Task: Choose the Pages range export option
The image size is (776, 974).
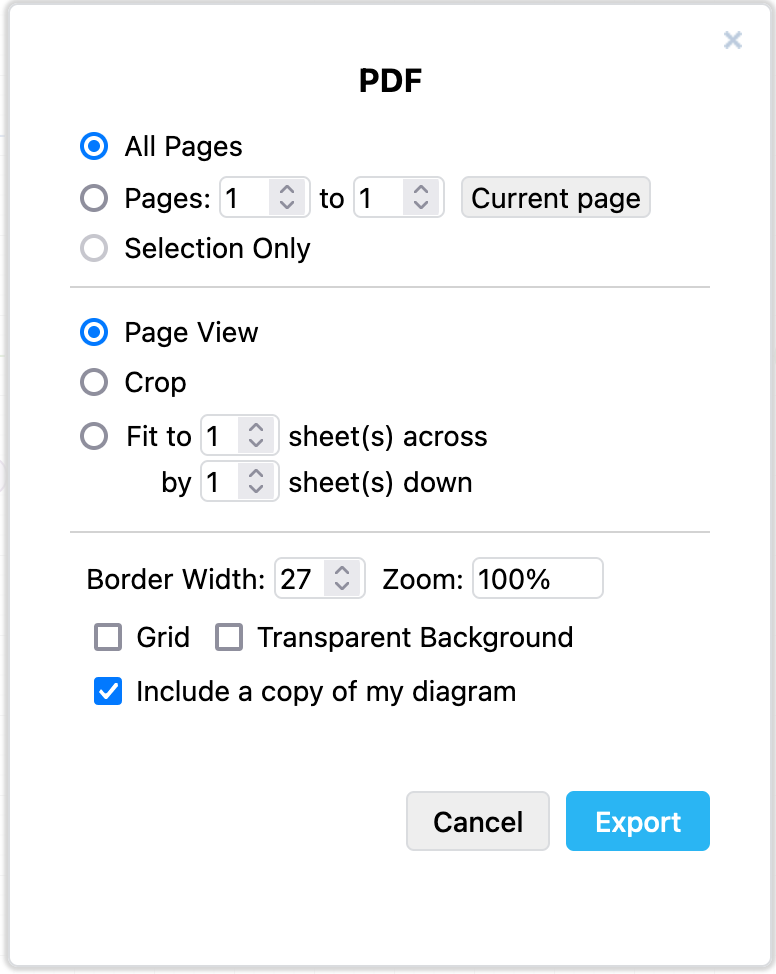Action: pyautogui.click(x=93, y=198)
